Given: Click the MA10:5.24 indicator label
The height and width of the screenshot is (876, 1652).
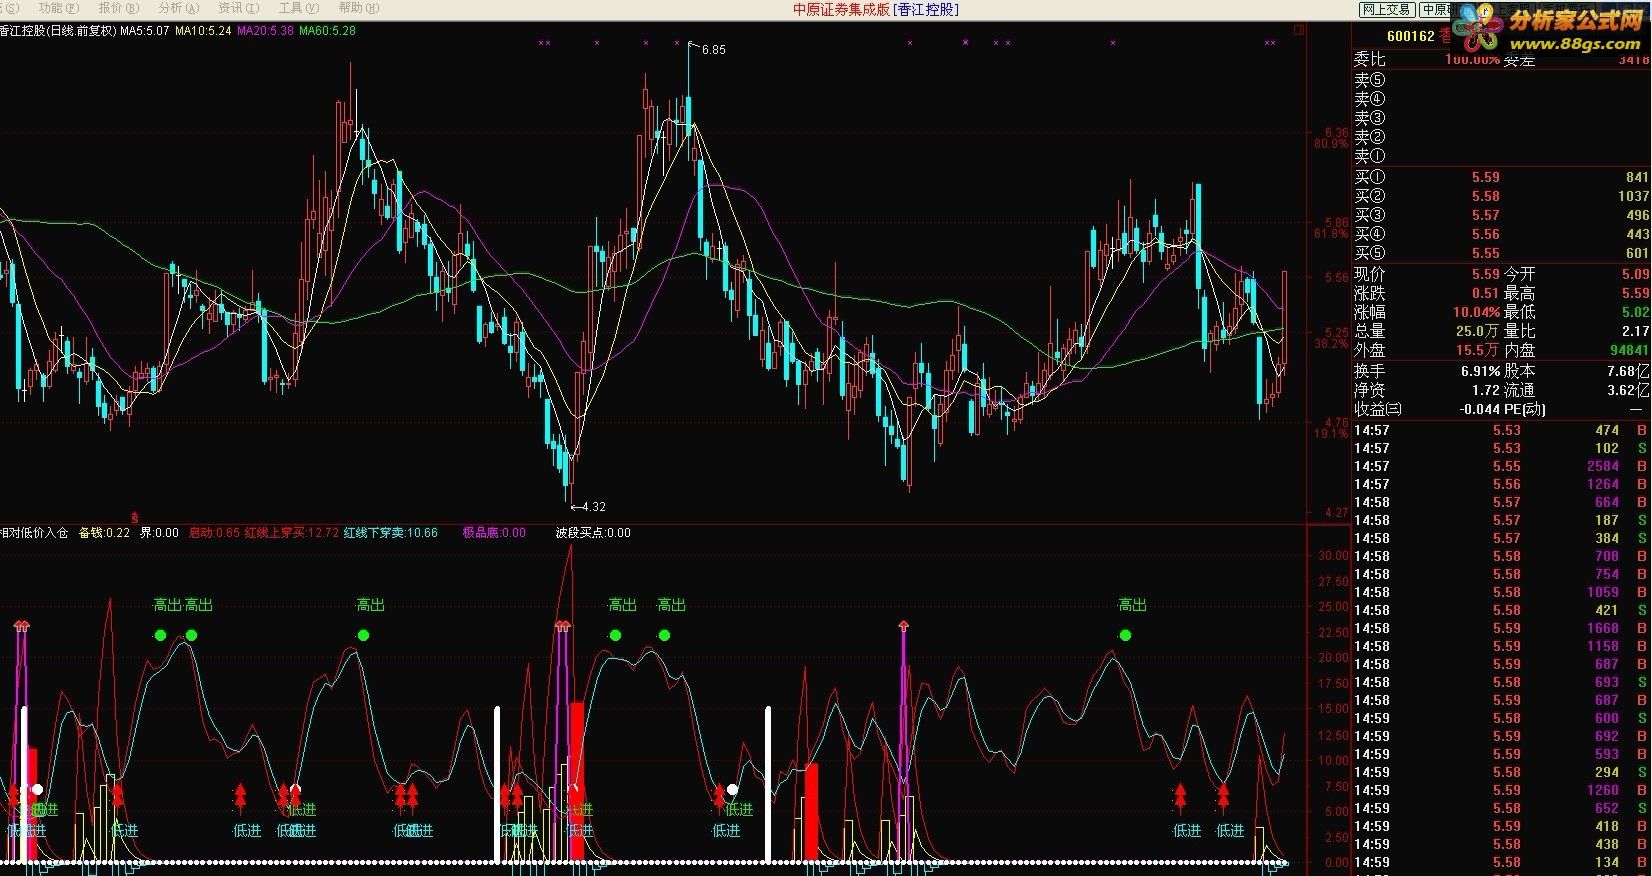Looking at the screenshot, I should tap(203, 31).
